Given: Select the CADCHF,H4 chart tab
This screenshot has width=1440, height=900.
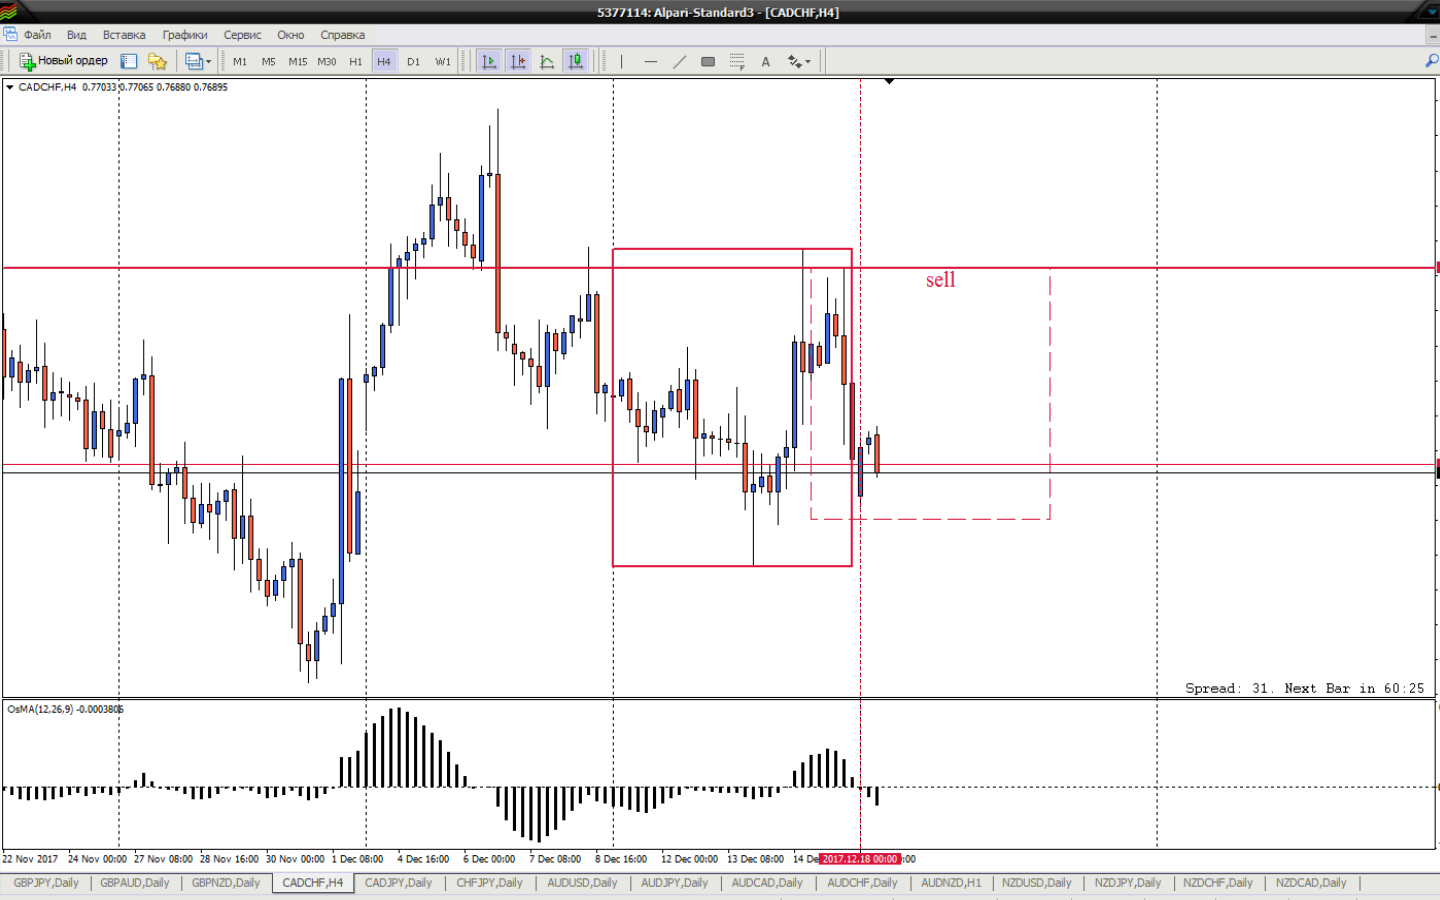Looking at the screenshot, I should (313, 883).
